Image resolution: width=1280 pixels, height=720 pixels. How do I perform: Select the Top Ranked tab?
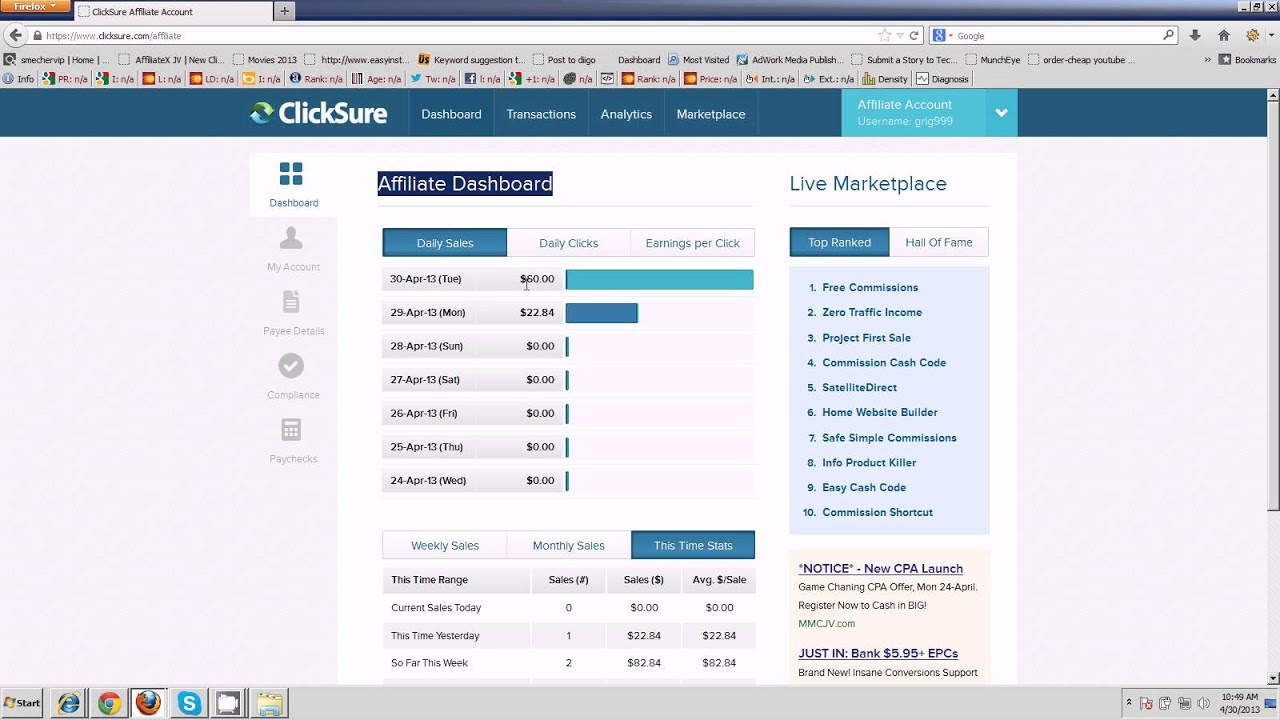(840, 242)
